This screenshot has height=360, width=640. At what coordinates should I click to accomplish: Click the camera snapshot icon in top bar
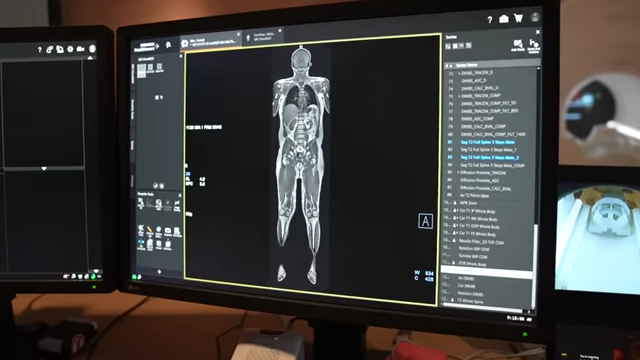(x=504, y=19)
